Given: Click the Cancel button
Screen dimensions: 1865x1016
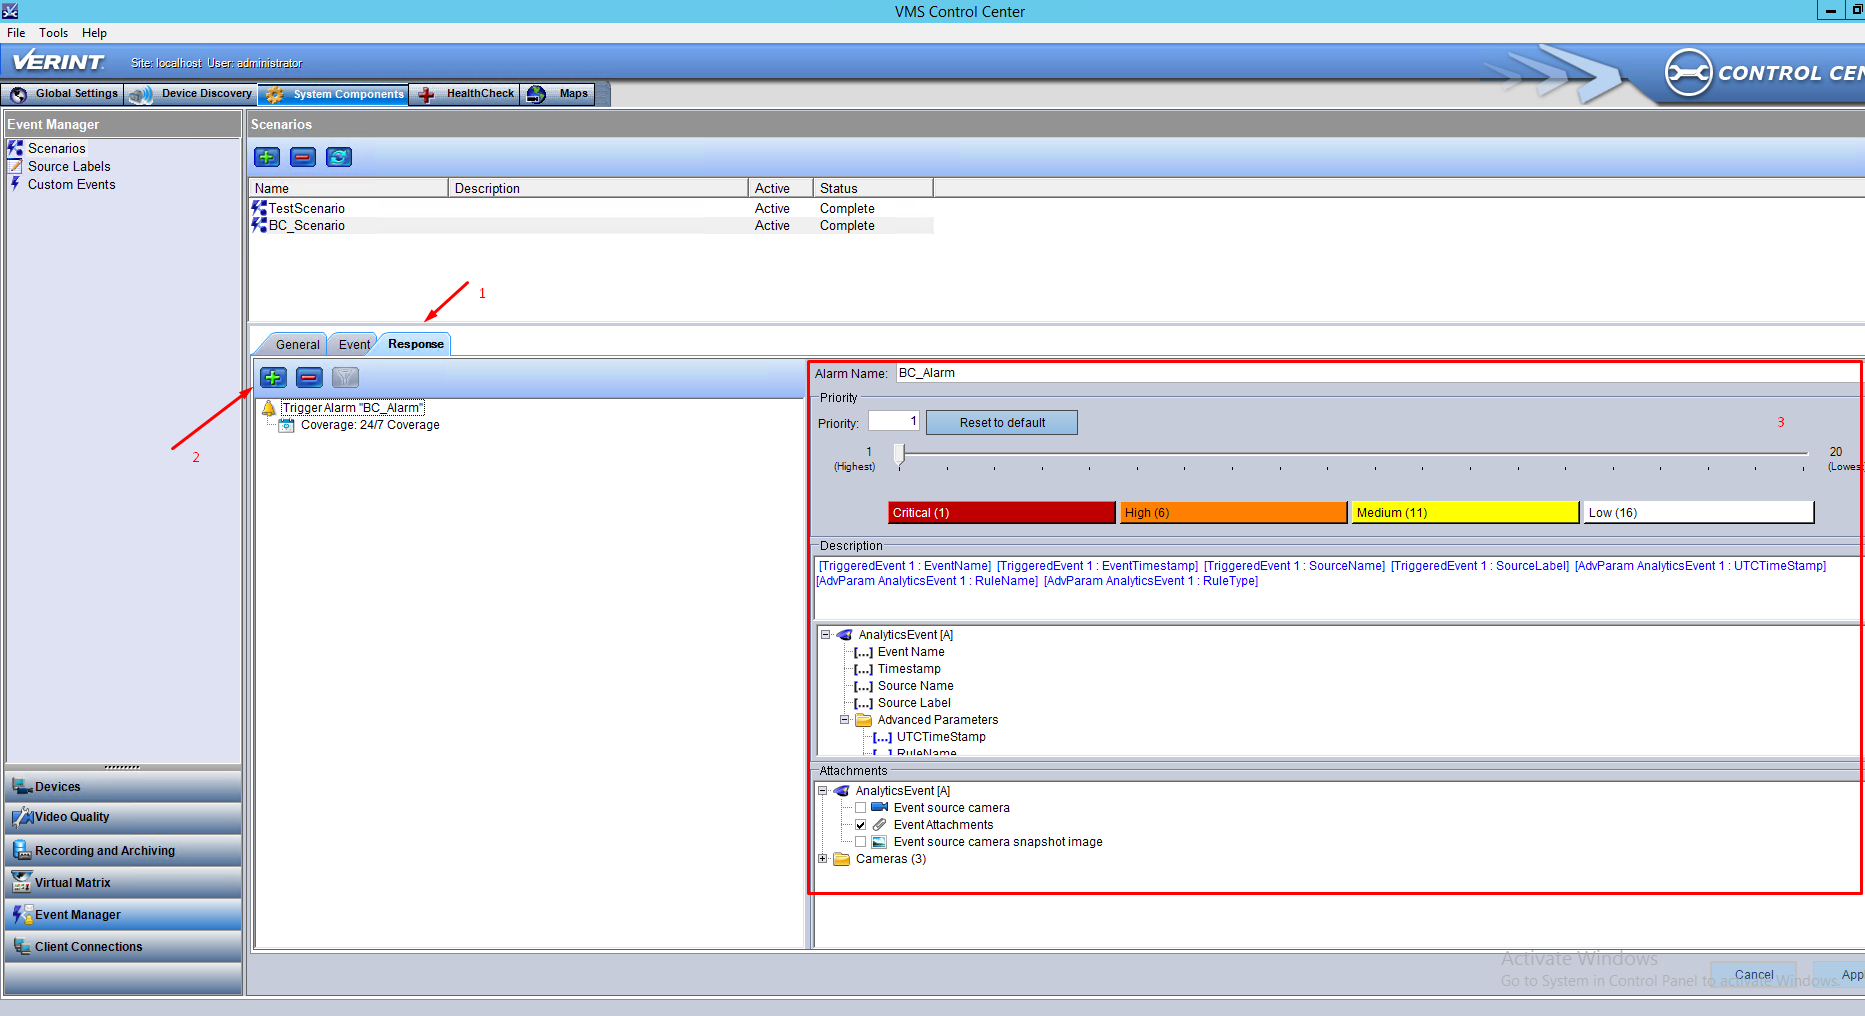Looking at the screenshot, I should [1754, 975].
